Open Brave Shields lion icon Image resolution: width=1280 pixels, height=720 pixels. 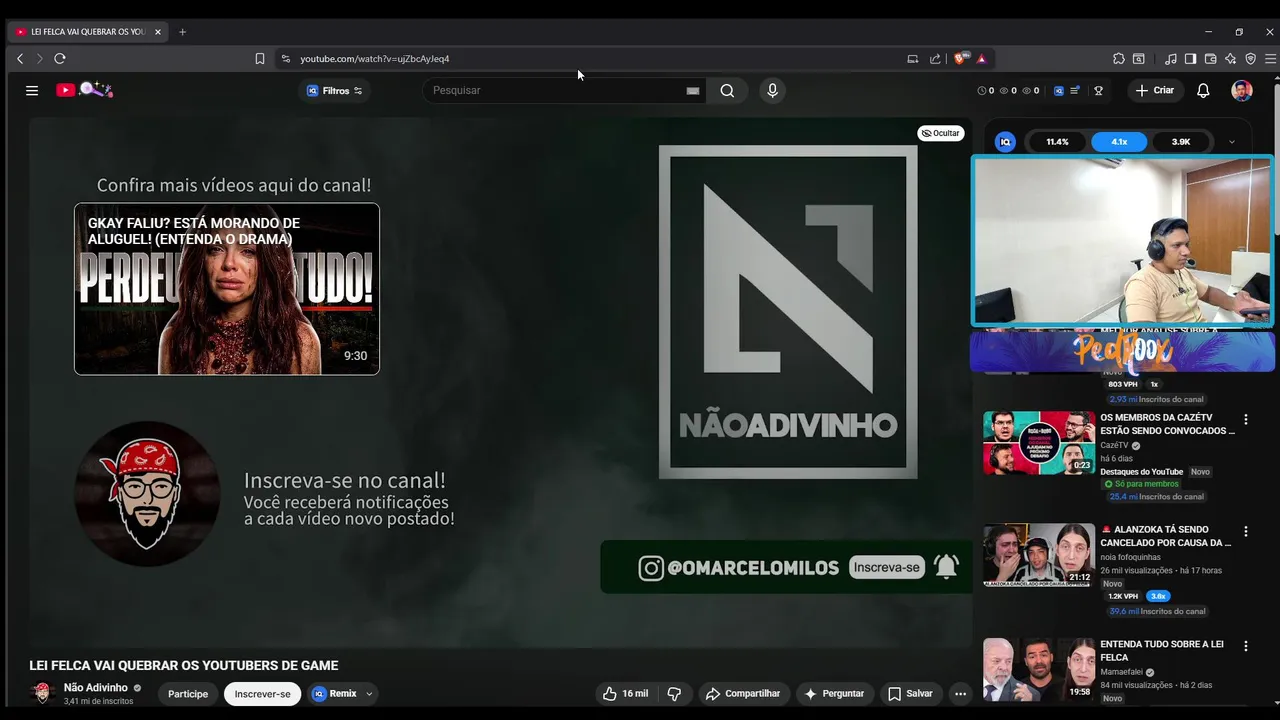961,59
